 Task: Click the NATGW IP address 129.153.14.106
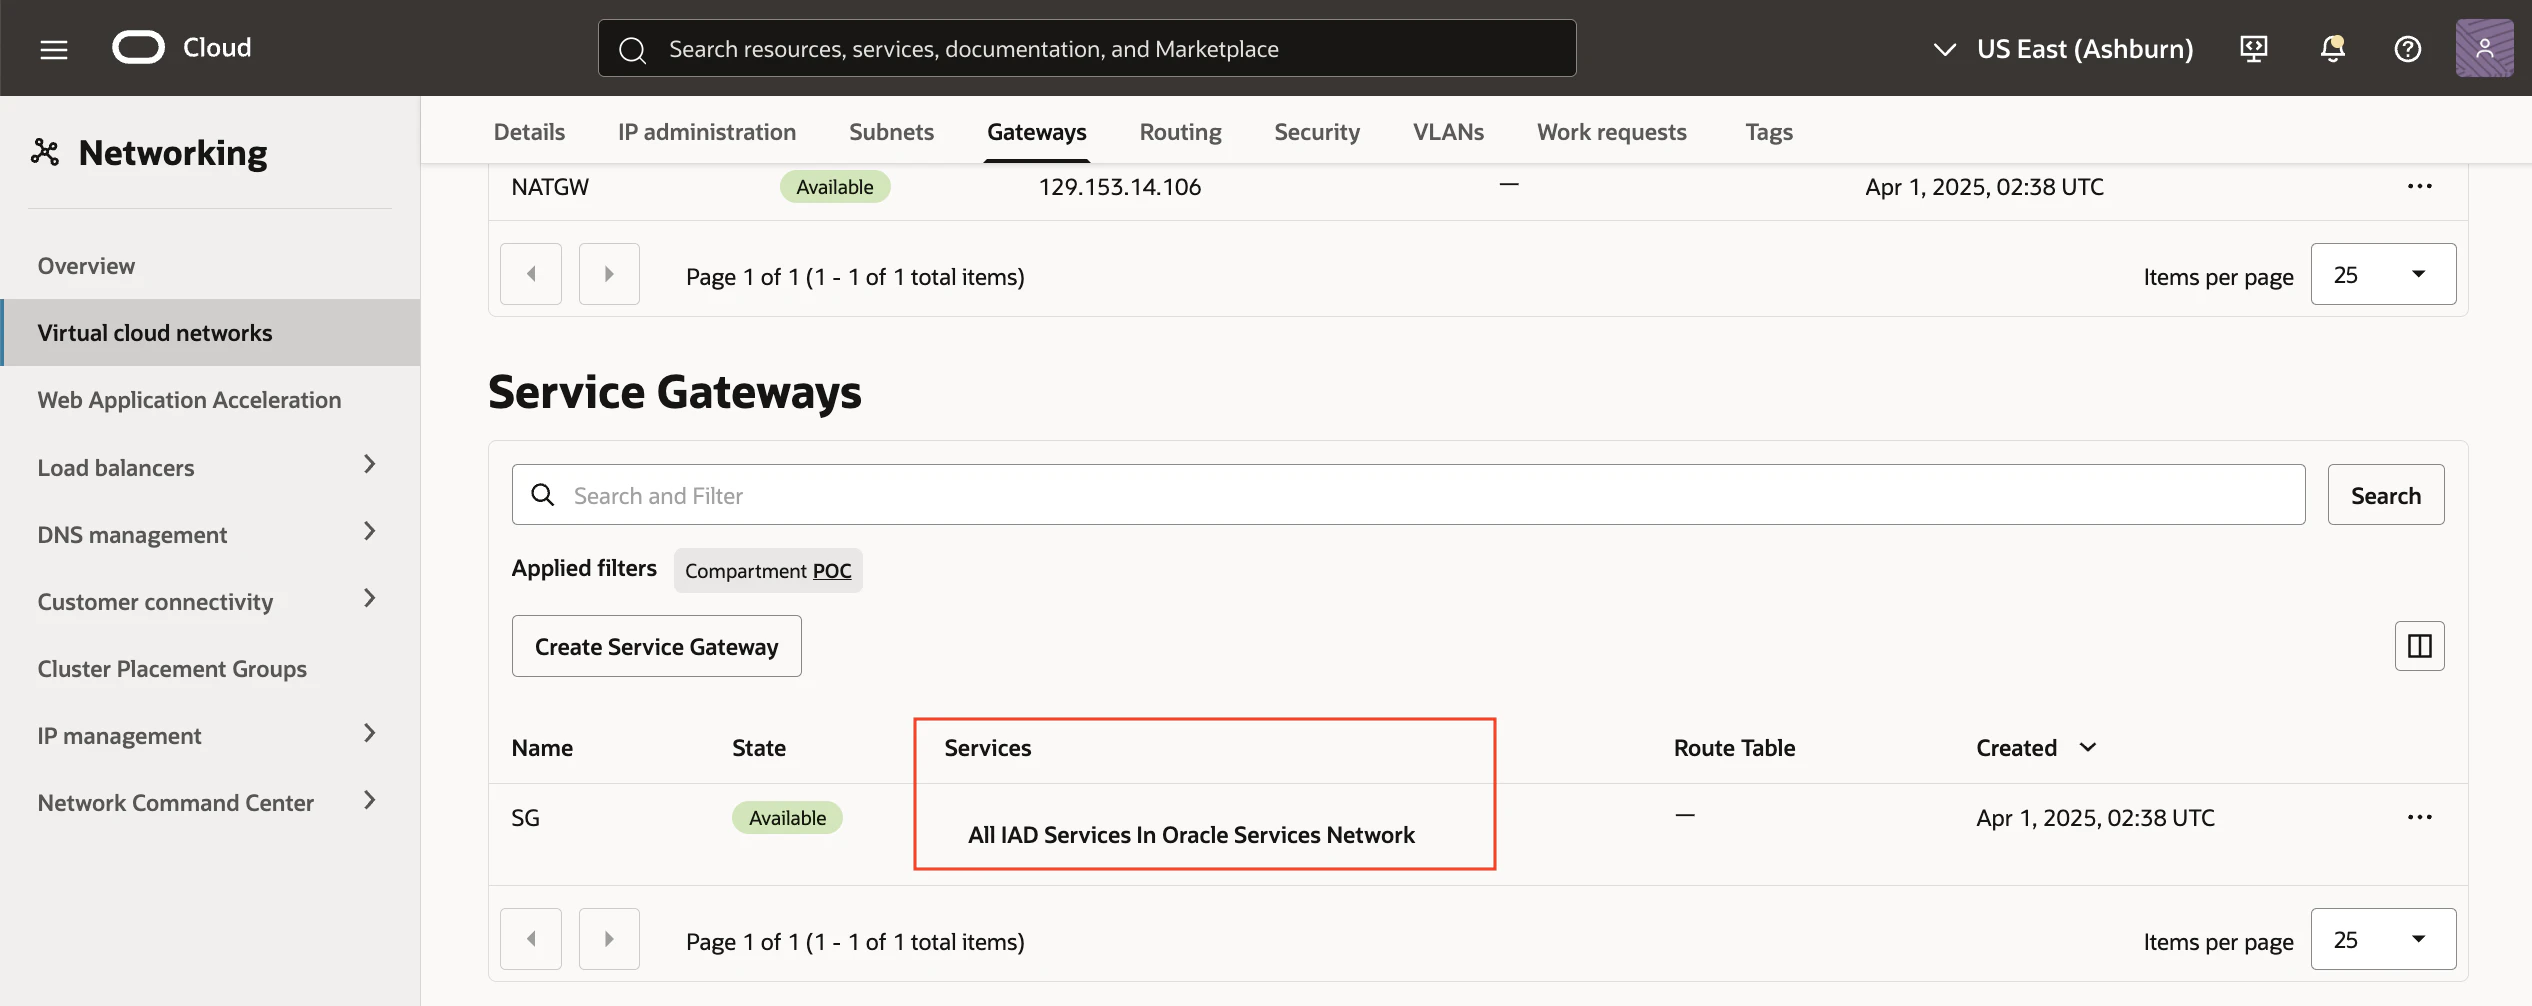coord(1120,187)
